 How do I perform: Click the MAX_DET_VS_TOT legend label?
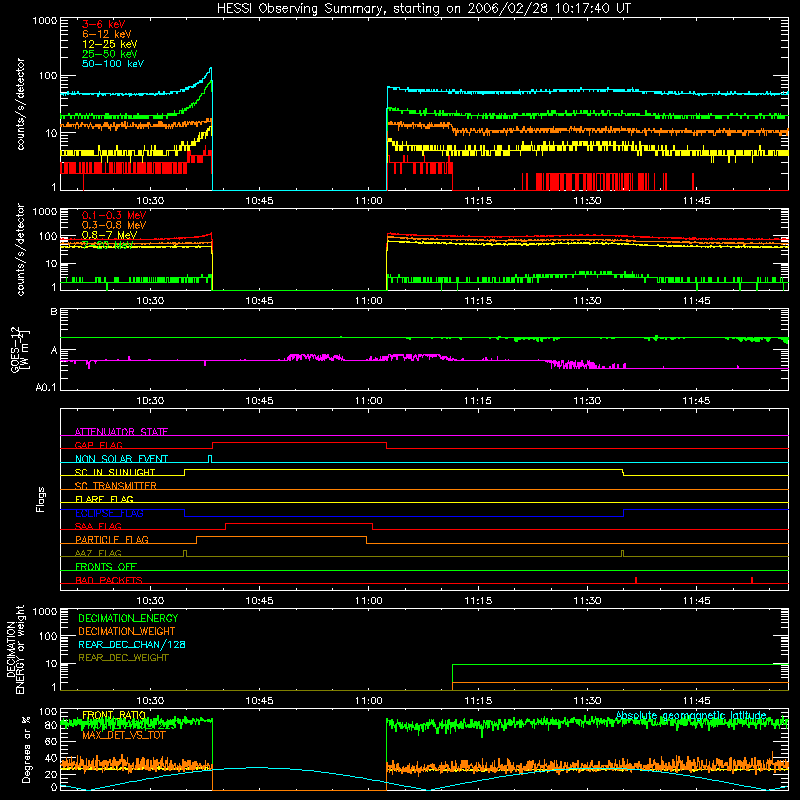124,735
